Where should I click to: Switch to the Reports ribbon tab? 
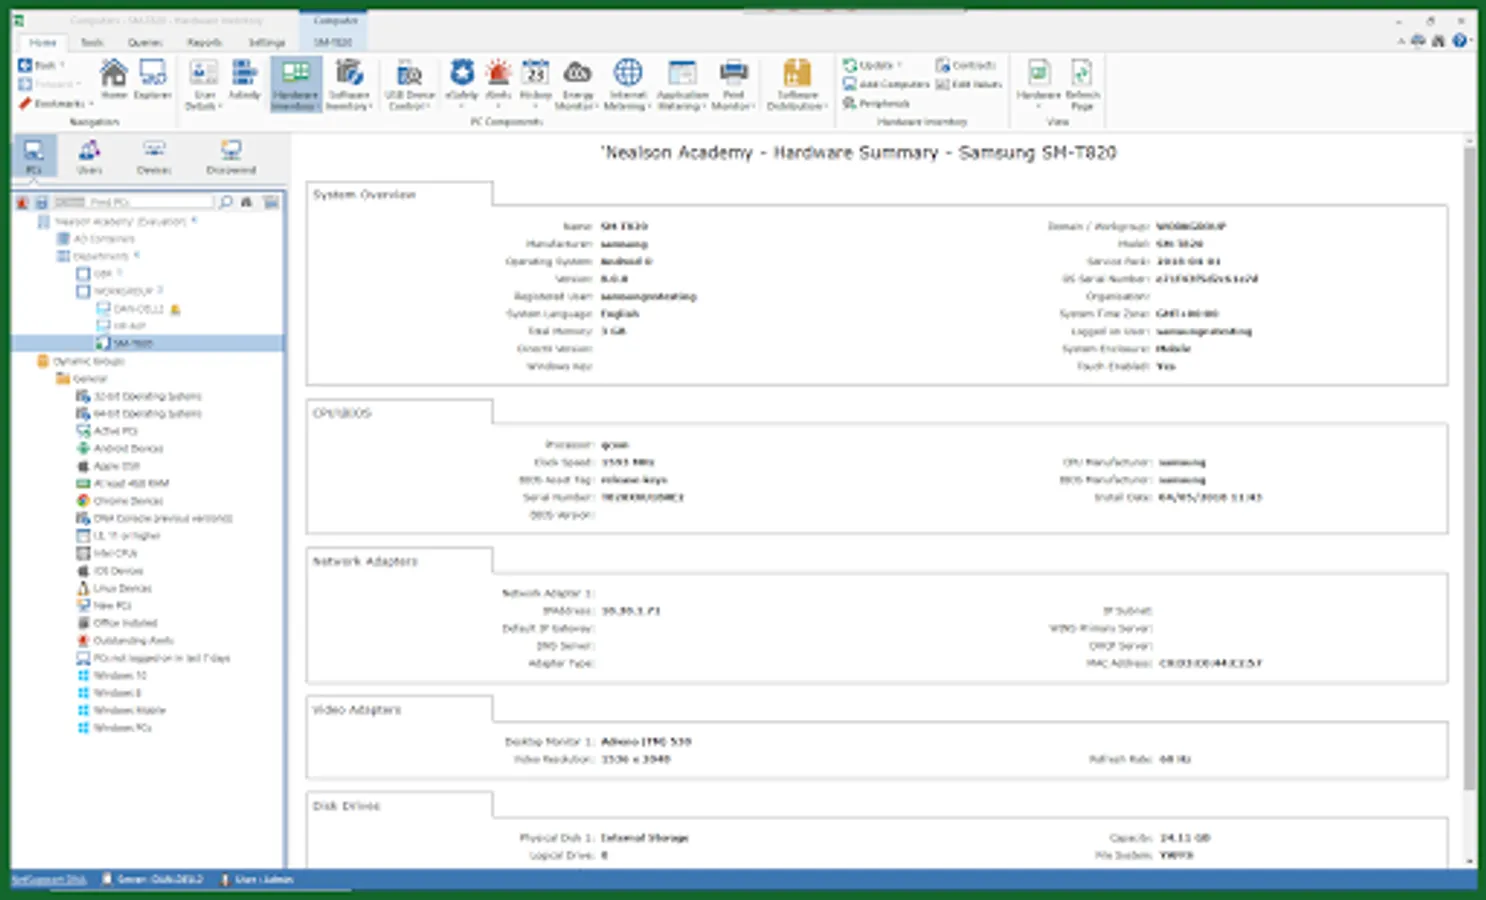click(x=204, y=43)
